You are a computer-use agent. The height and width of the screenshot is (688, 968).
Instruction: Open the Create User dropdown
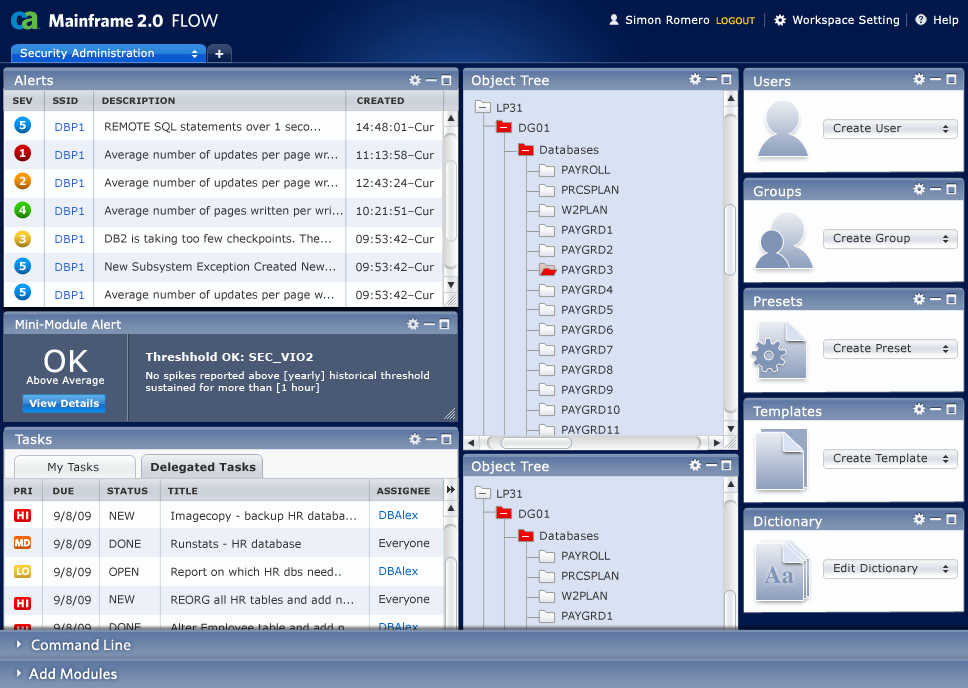890,128
